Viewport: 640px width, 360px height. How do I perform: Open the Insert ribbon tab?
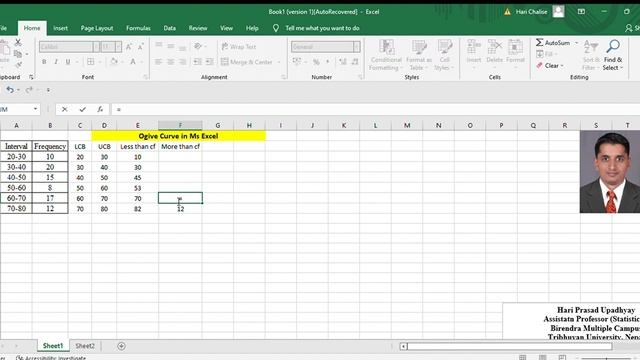click(x=60, y=28)
